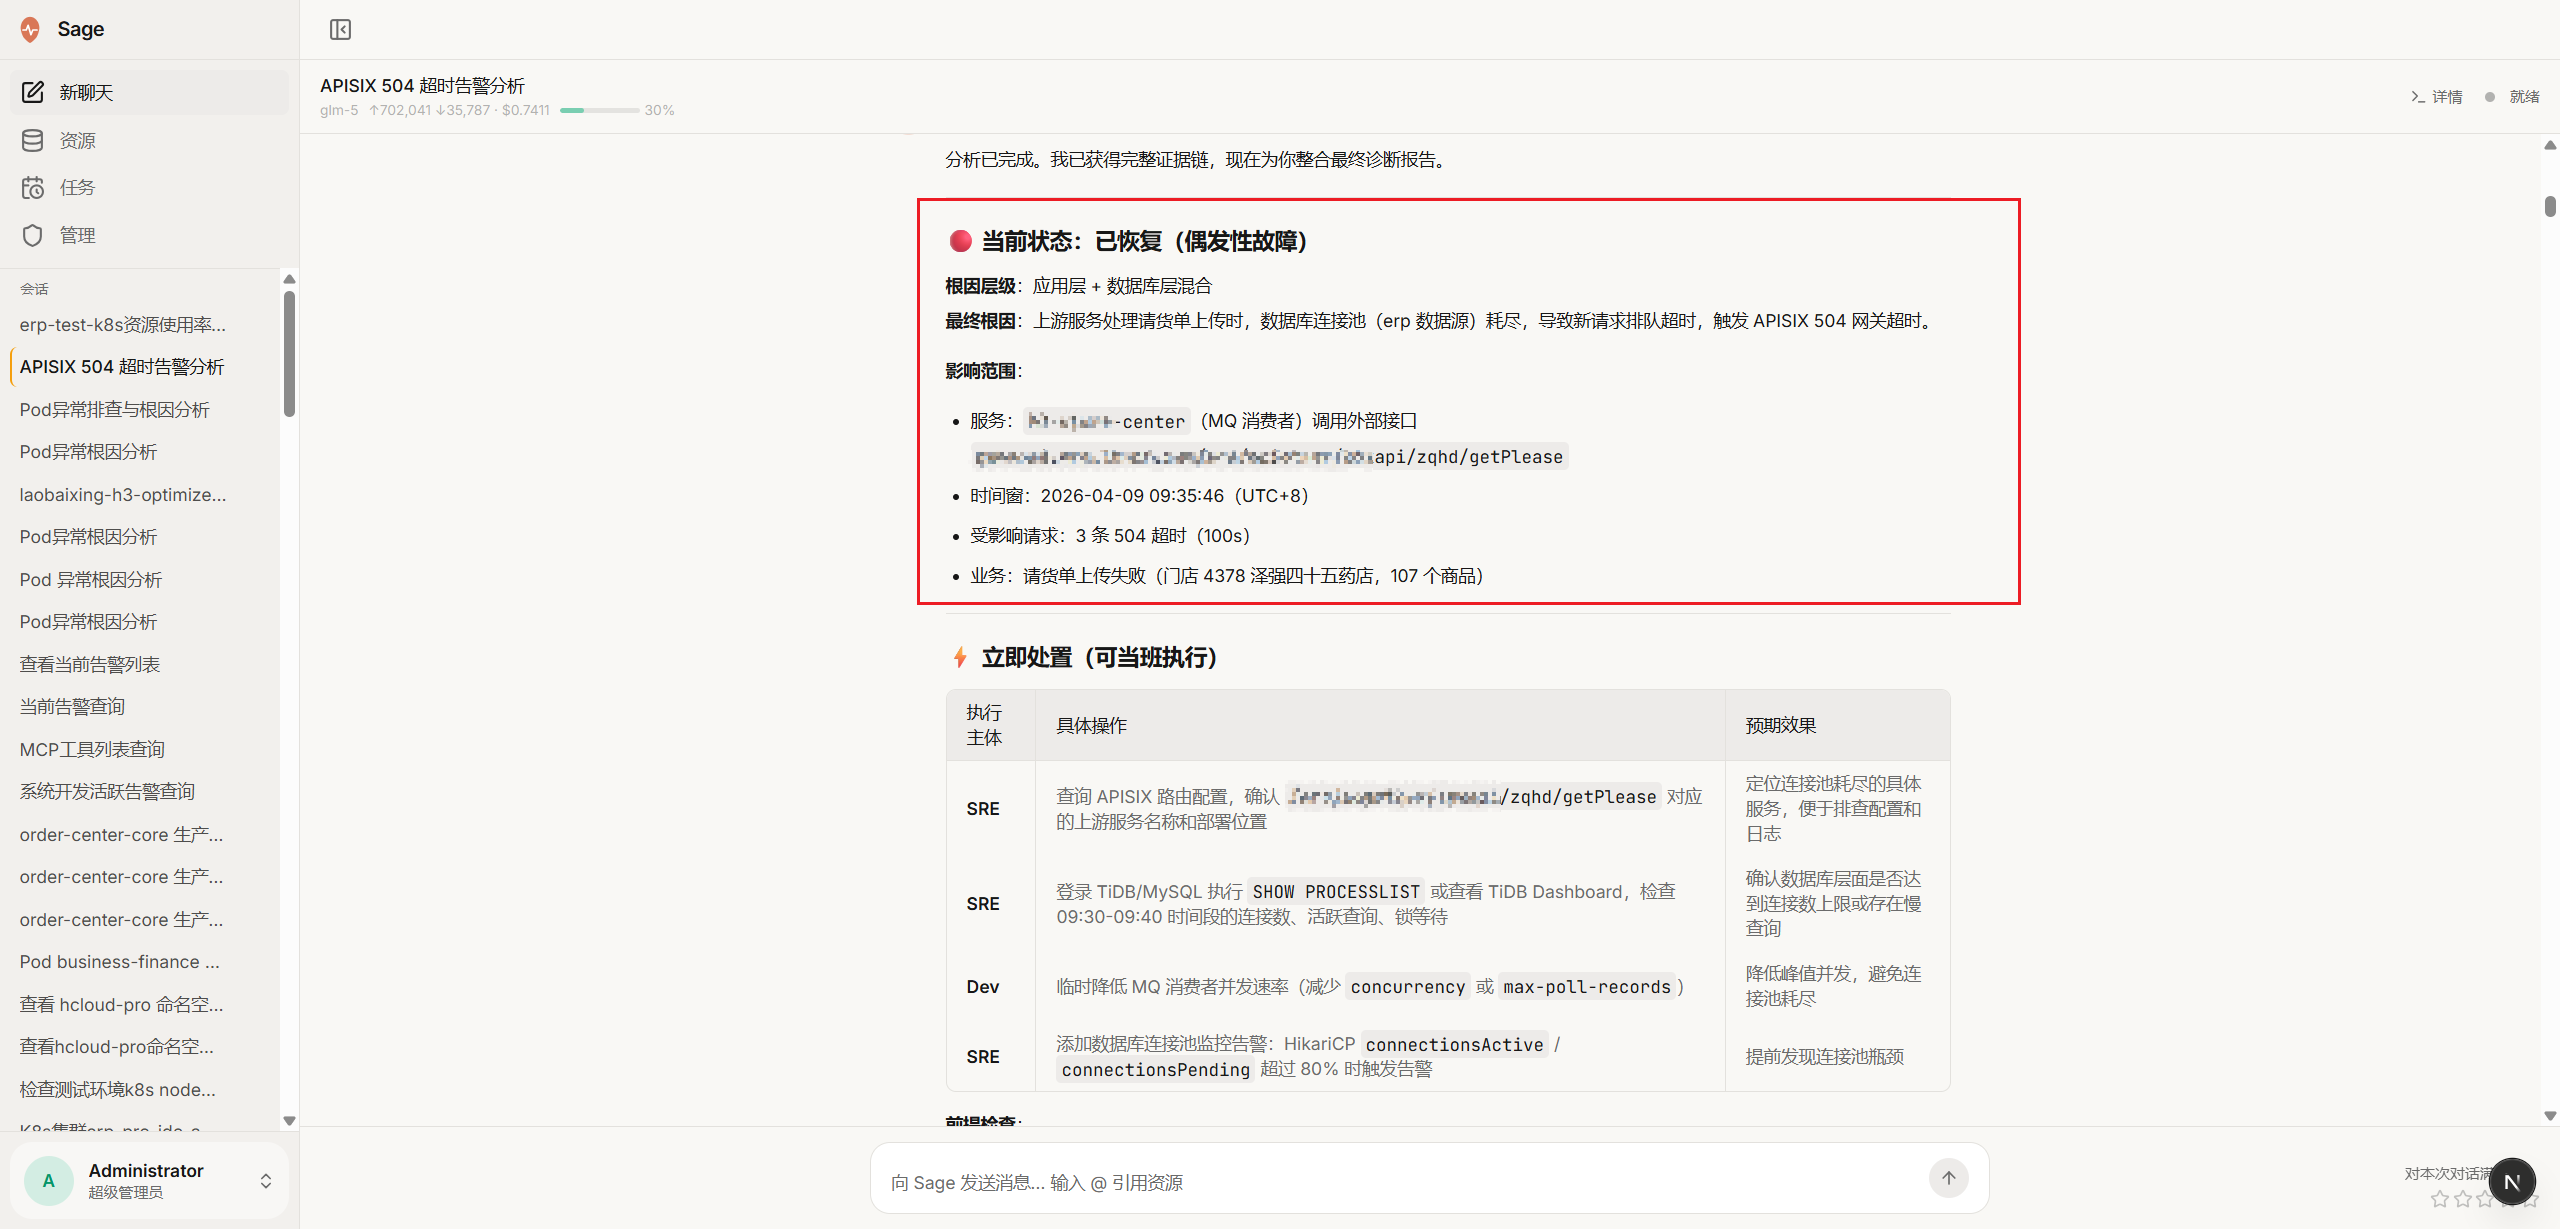Open 任务 calendar-clock icon
2560x1229 pixels.
pyautogui.click(x=33, y=187)
